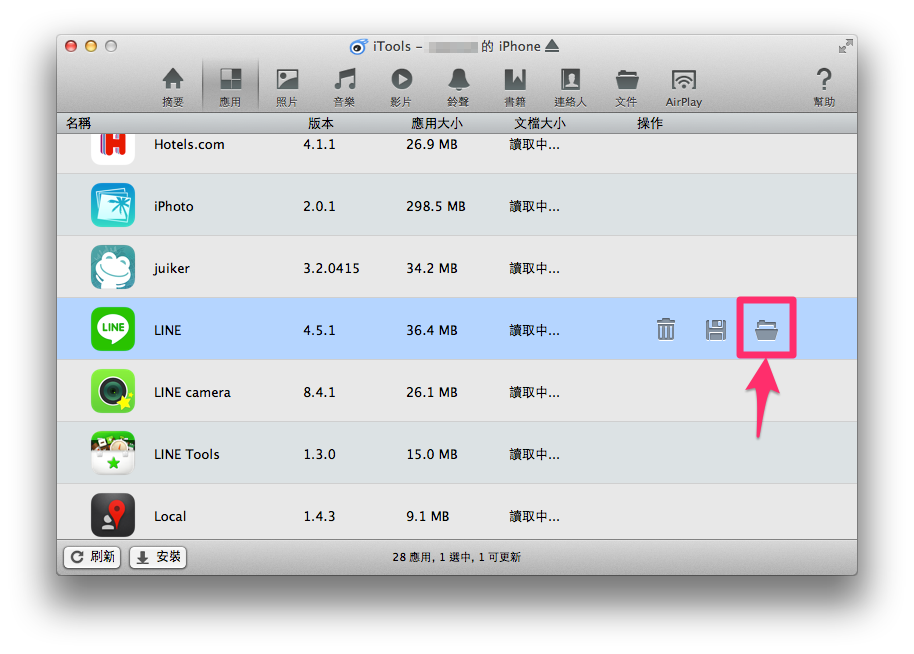Click LINE version 4.5.1

[319, 330]
